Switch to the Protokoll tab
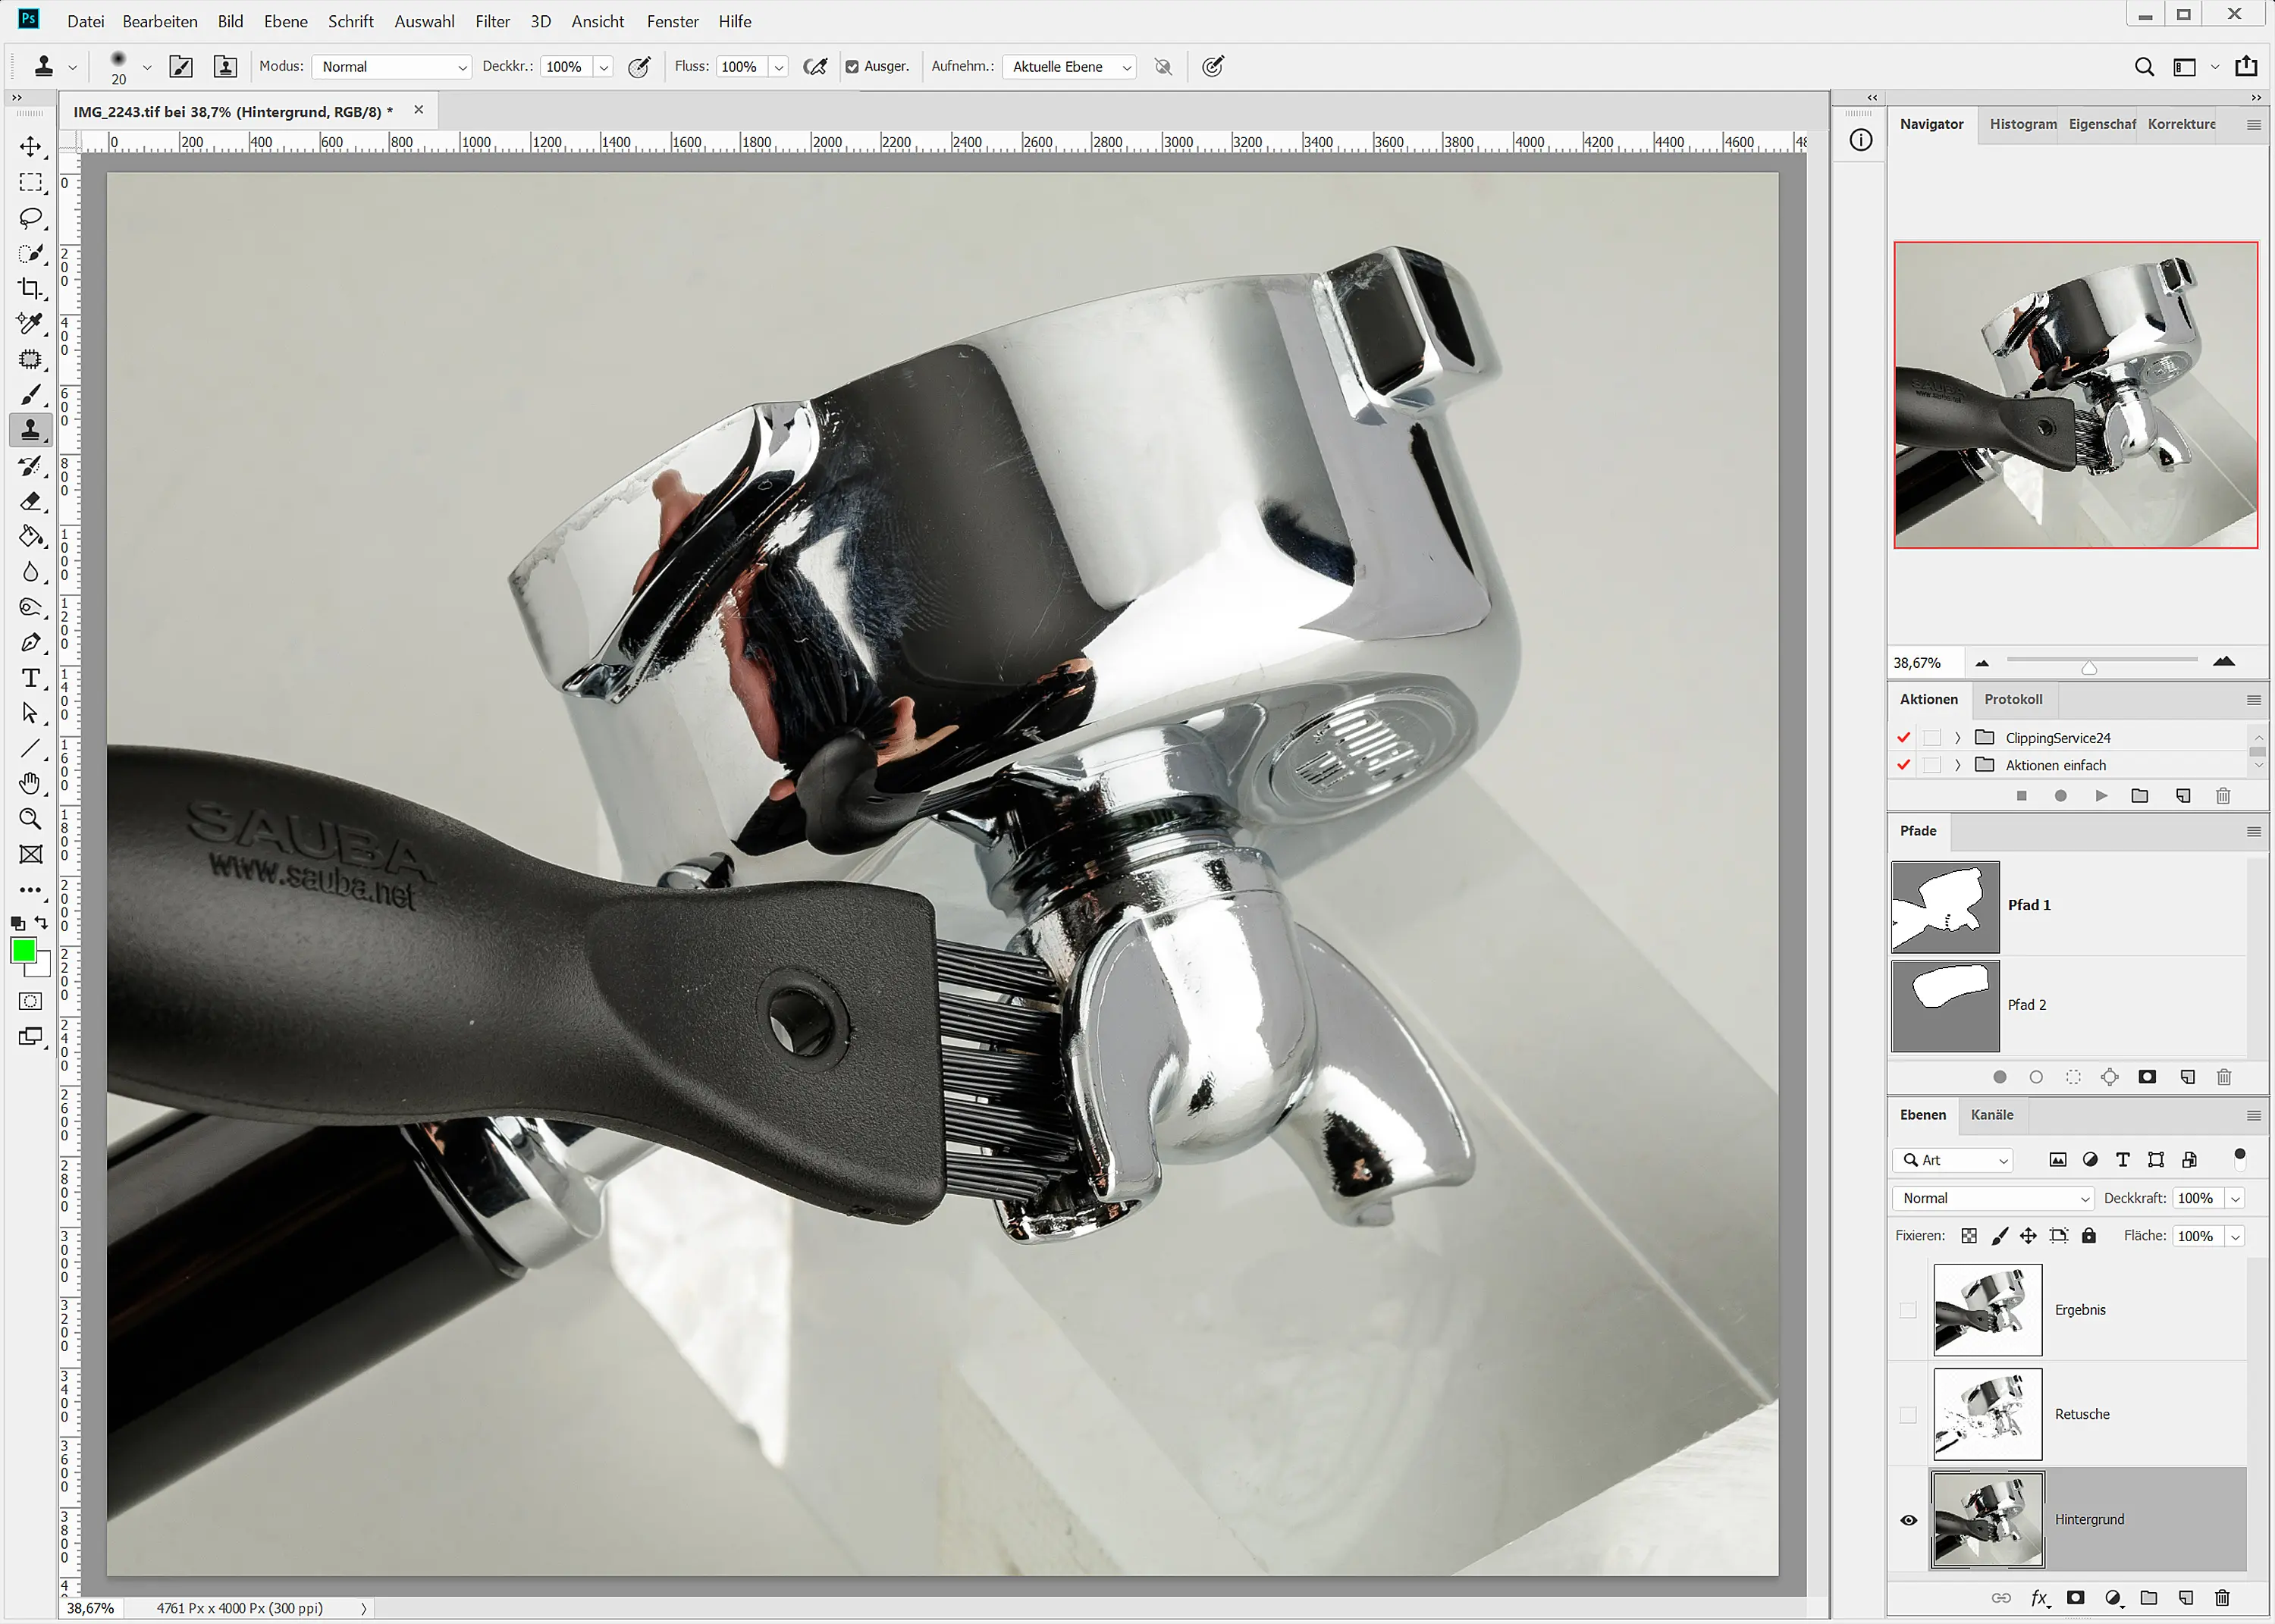Screen dimensions: 2275x1624 click(2013, 699)
